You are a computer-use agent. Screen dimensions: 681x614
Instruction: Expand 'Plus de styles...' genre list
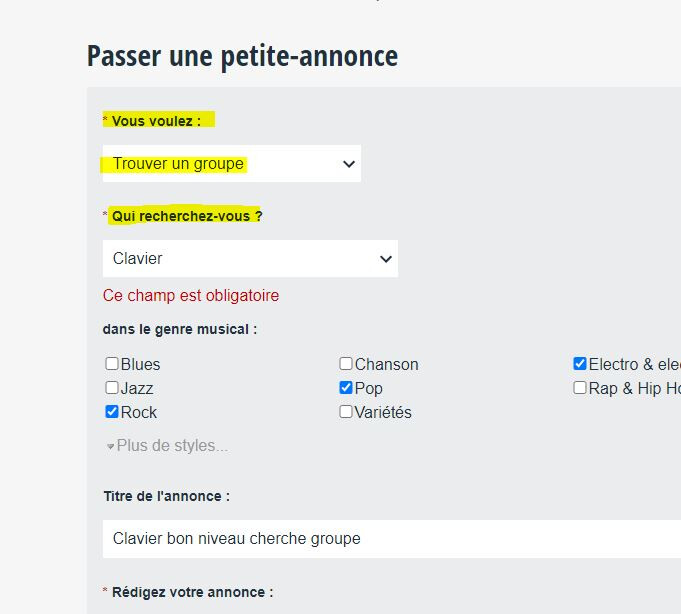coord(171,446)
